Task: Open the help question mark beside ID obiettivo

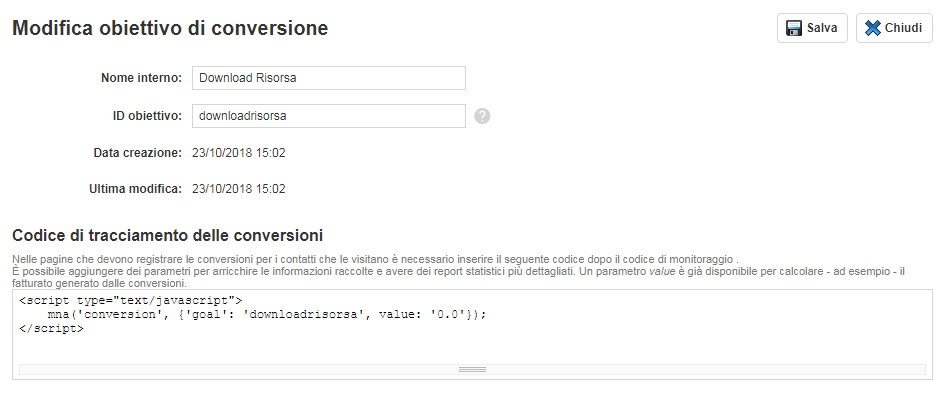Action: point(482,116)
